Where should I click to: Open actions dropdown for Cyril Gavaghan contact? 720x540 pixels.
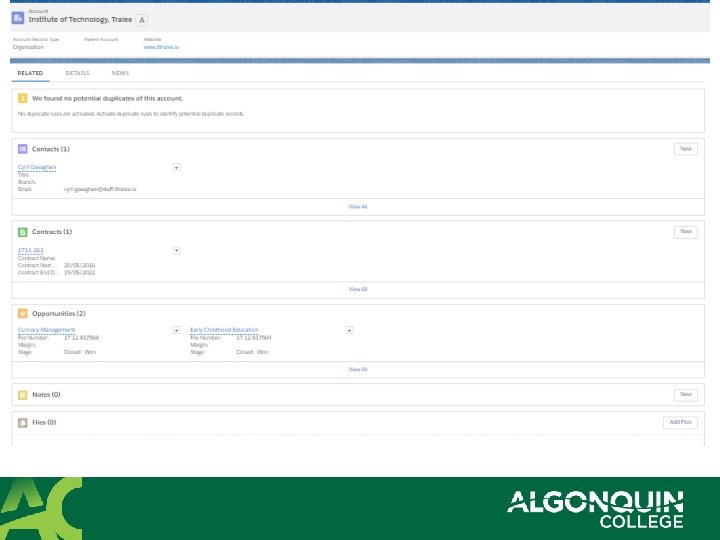(176, 168)
